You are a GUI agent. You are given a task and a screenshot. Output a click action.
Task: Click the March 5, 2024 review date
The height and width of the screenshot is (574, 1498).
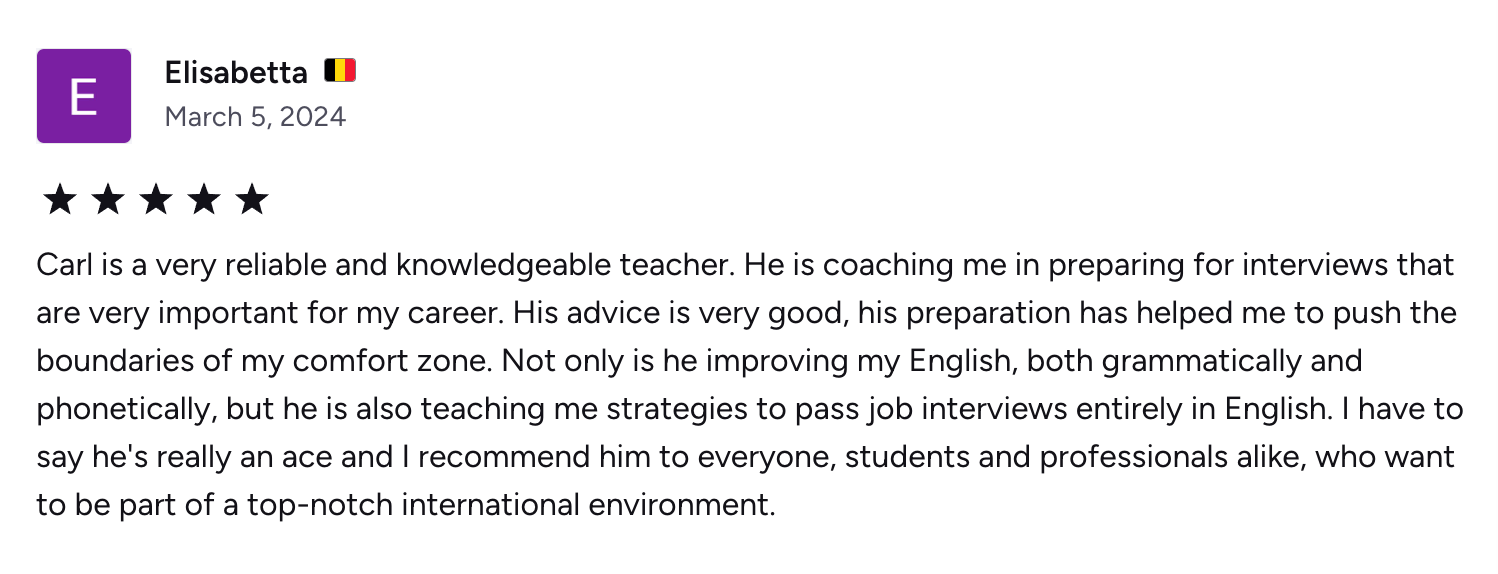[255, 117]
